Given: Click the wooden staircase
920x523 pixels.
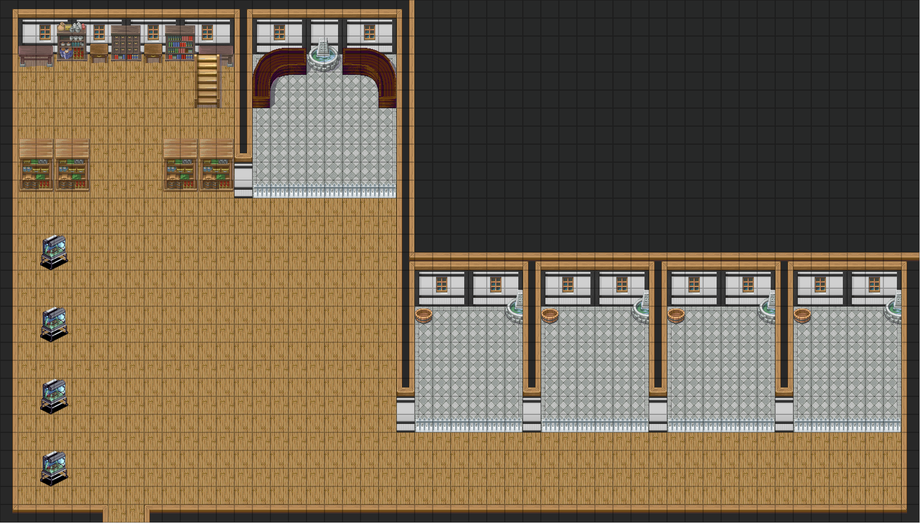Looking at the screenshot, I should (207, 80).
